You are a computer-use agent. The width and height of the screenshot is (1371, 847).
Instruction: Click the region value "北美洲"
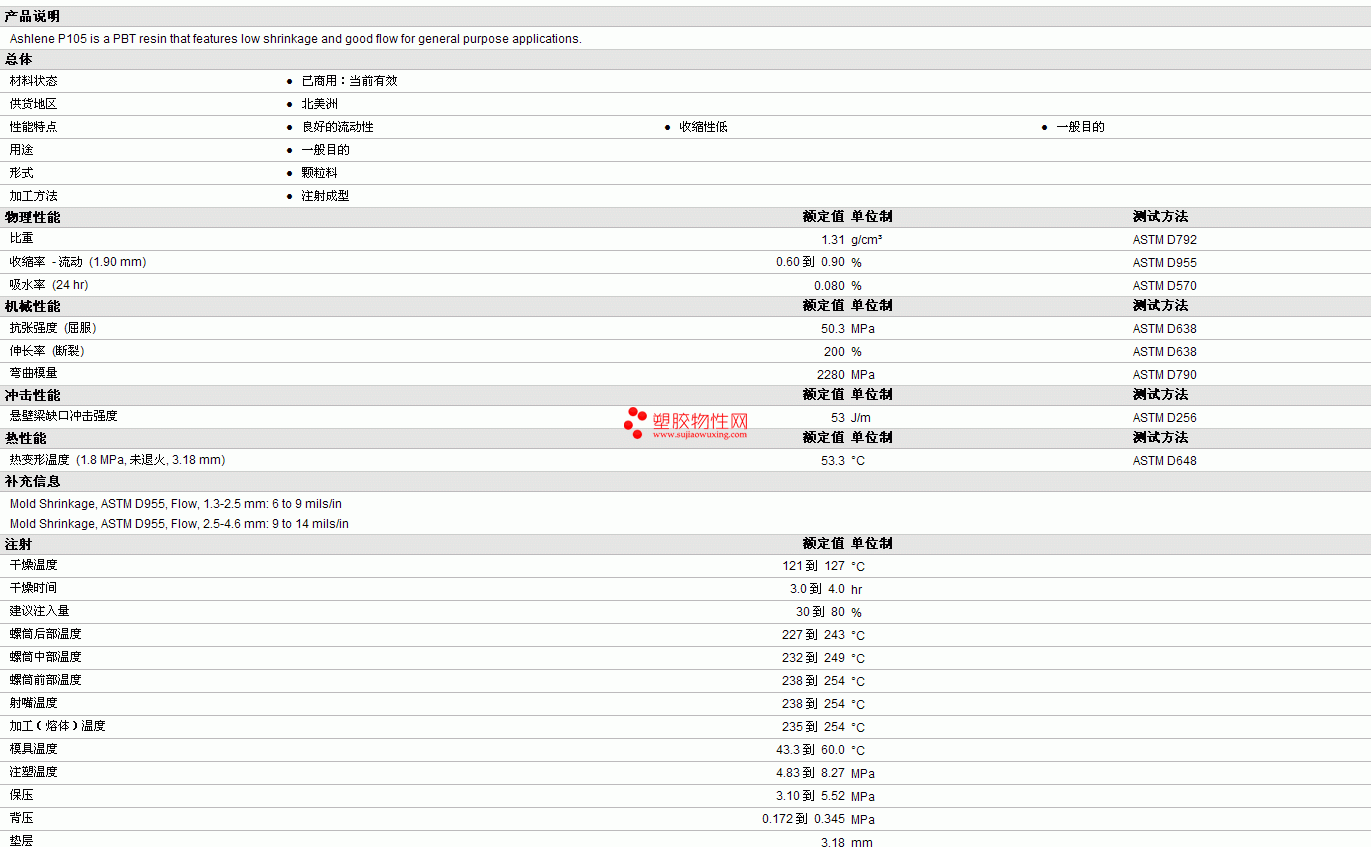tap(320, 104)
